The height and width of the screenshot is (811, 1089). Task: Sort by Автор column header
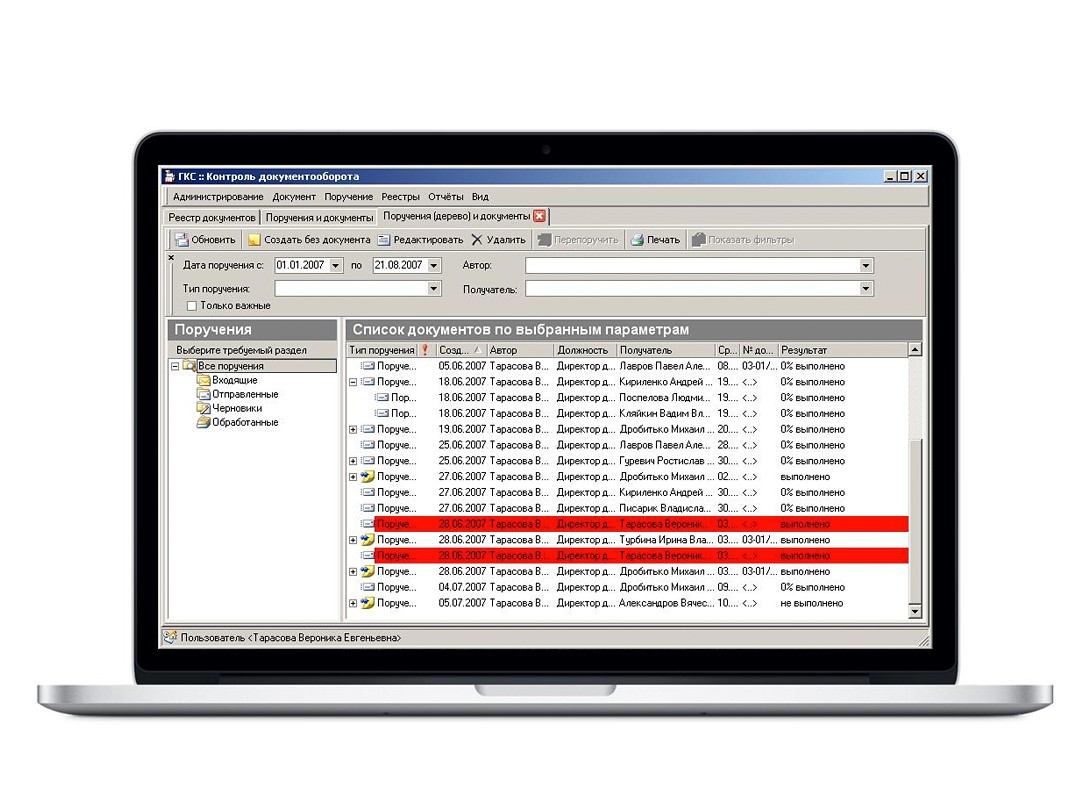pos(519,350)
